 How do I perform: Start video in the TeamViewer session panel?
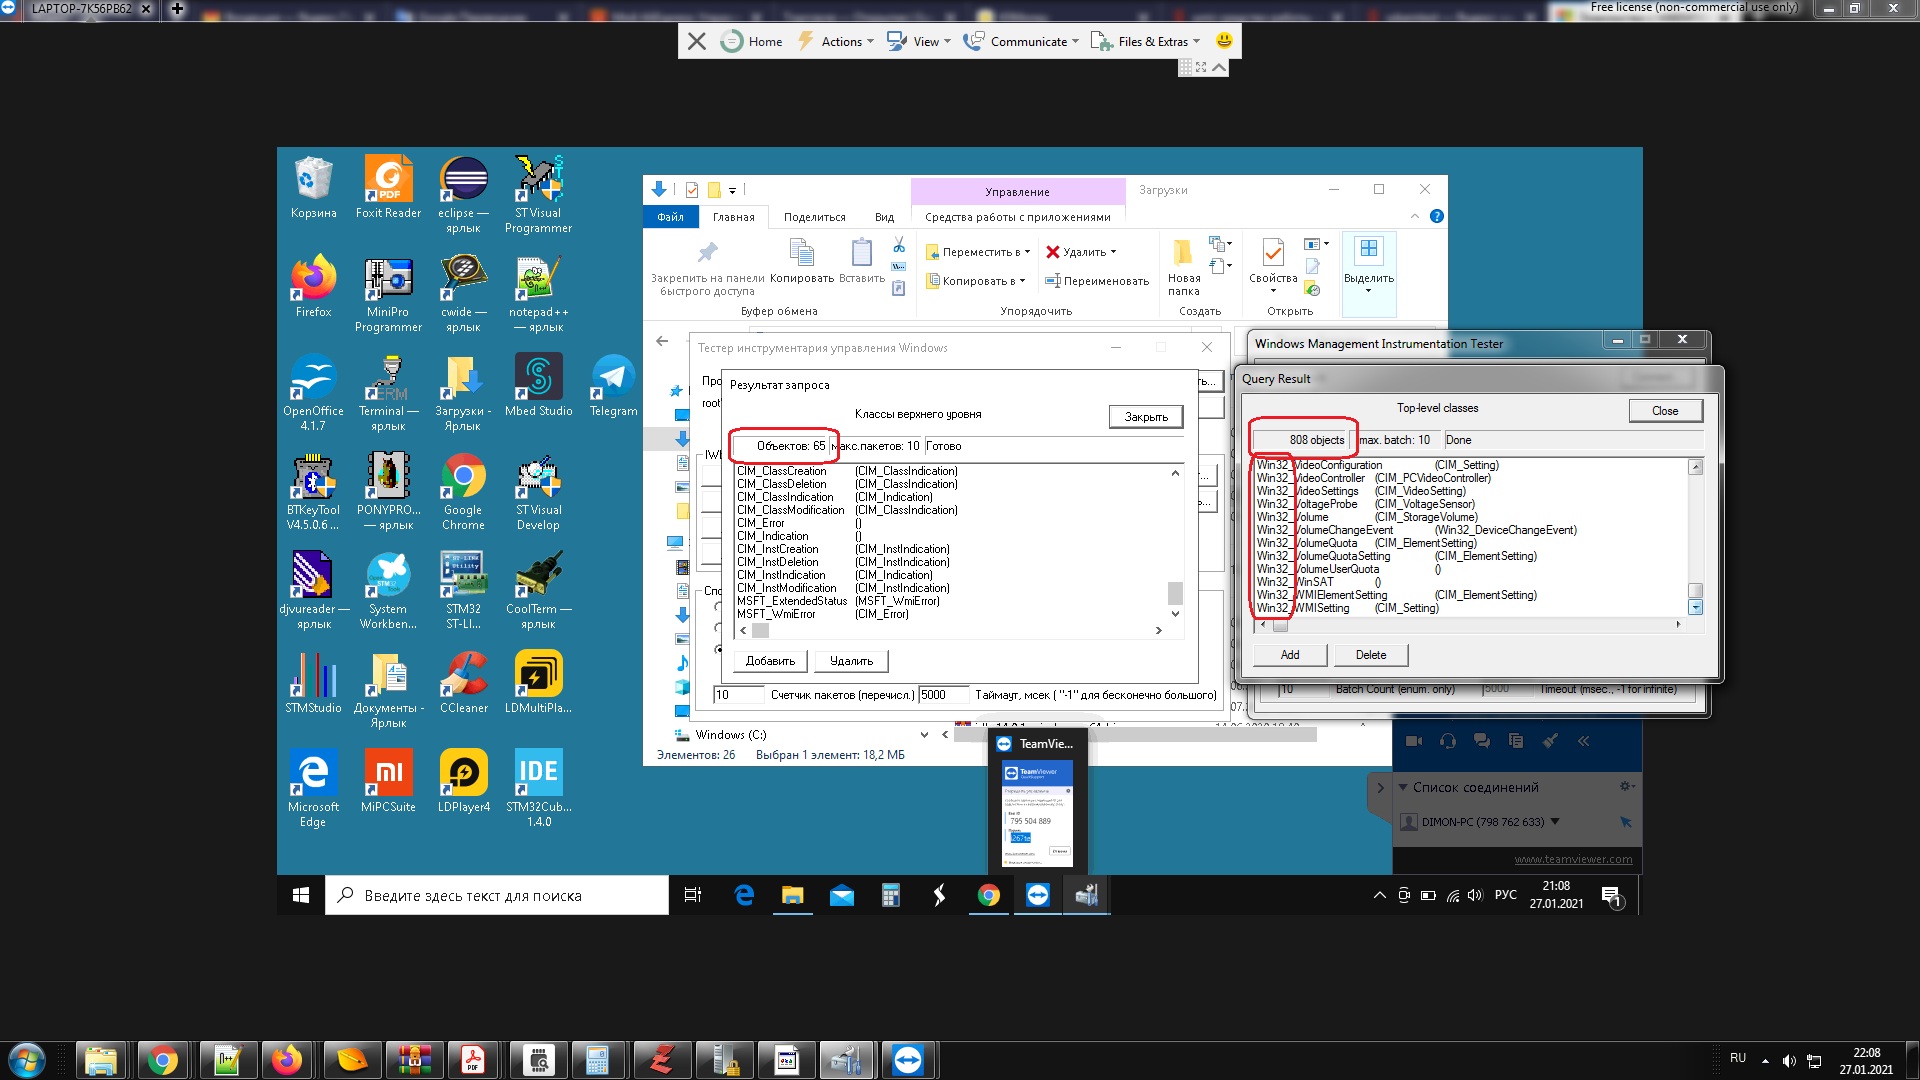tap(1414, 741)
